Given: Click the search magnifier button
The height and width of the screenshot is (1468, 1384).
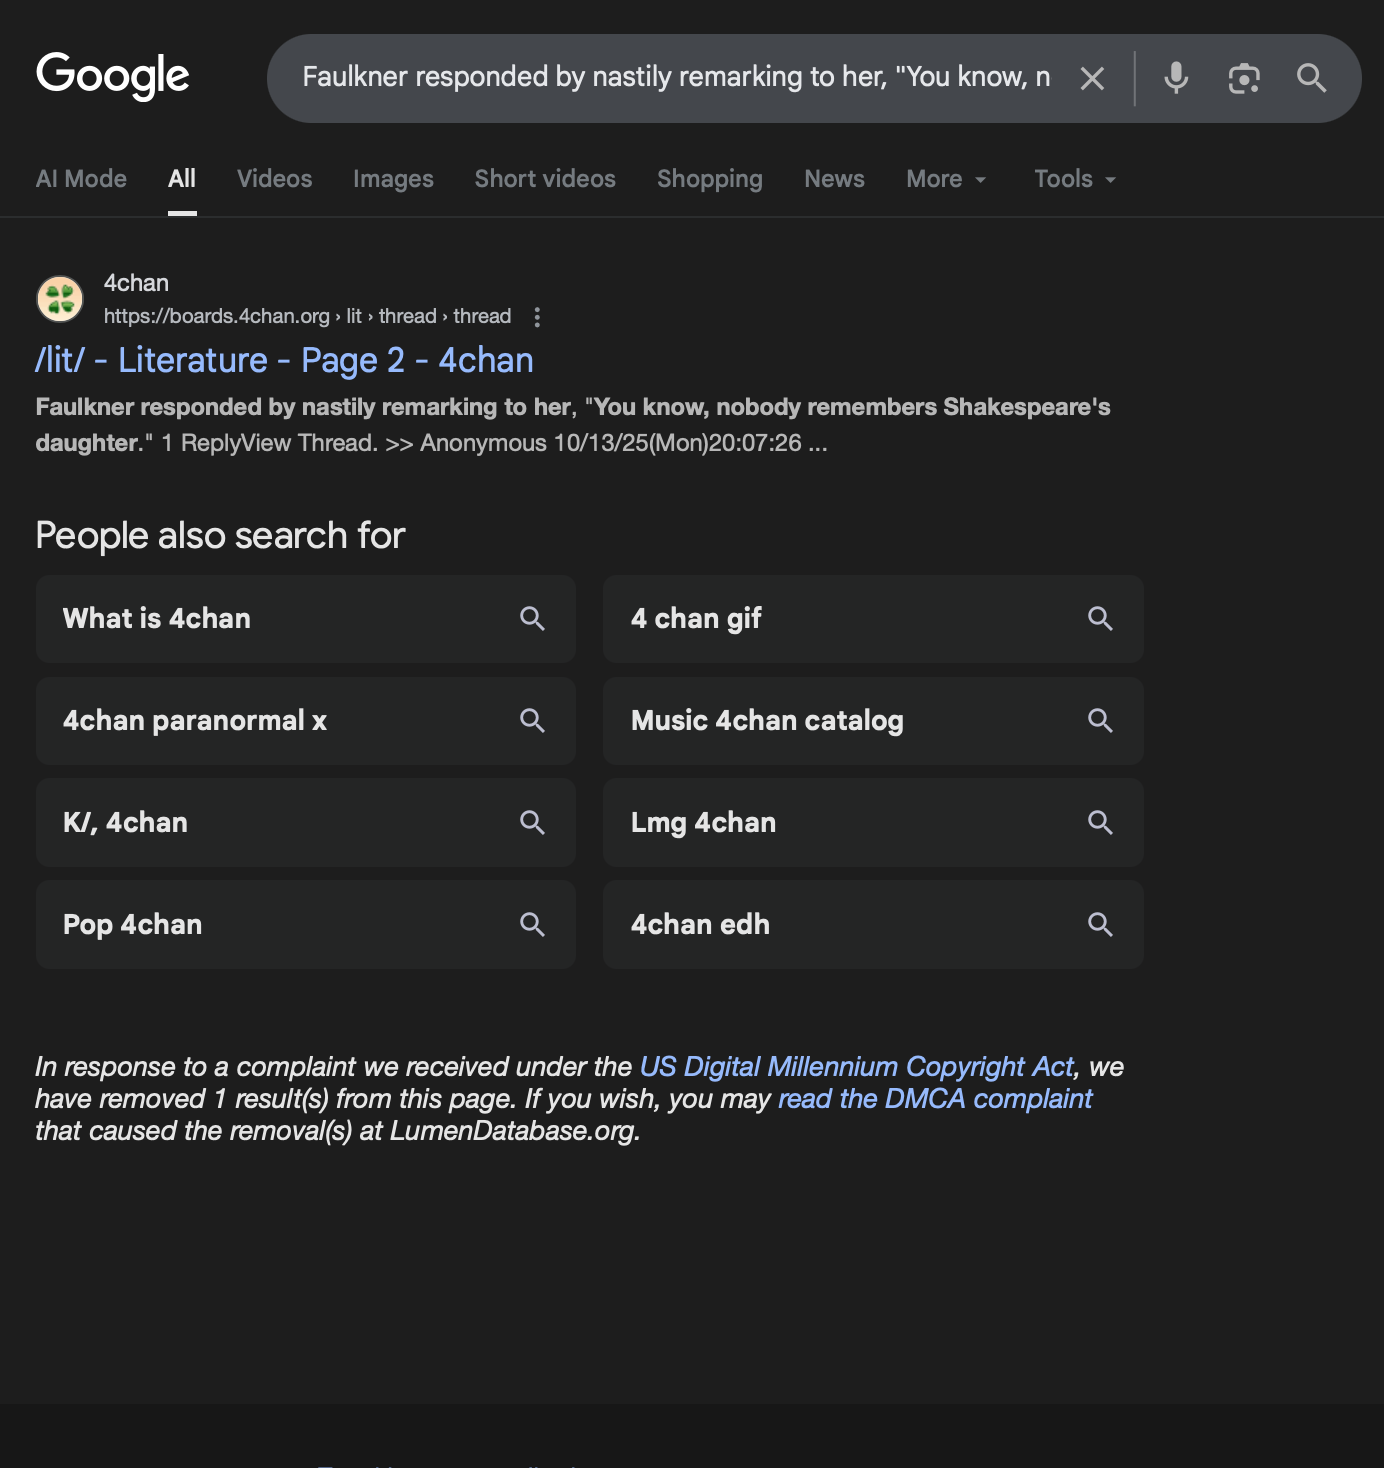Looking at the screenshot, I should tap(1311, 78).
